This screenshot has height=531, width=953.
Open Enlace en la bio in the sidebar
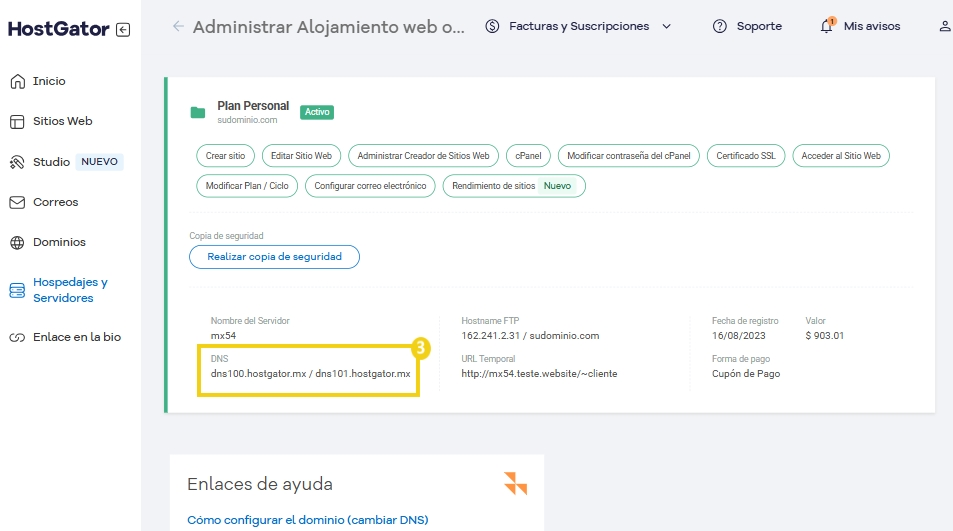[77, 337]
